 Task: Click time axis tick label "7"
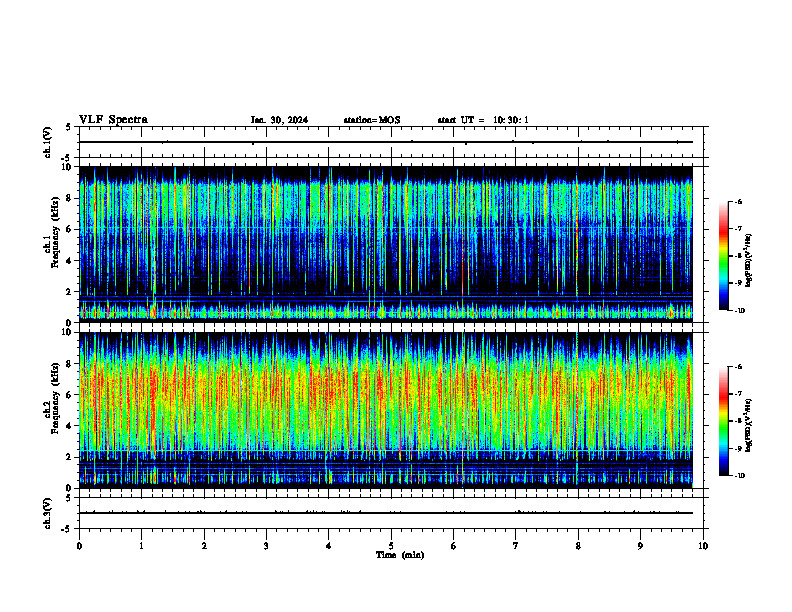coord(516,546)
